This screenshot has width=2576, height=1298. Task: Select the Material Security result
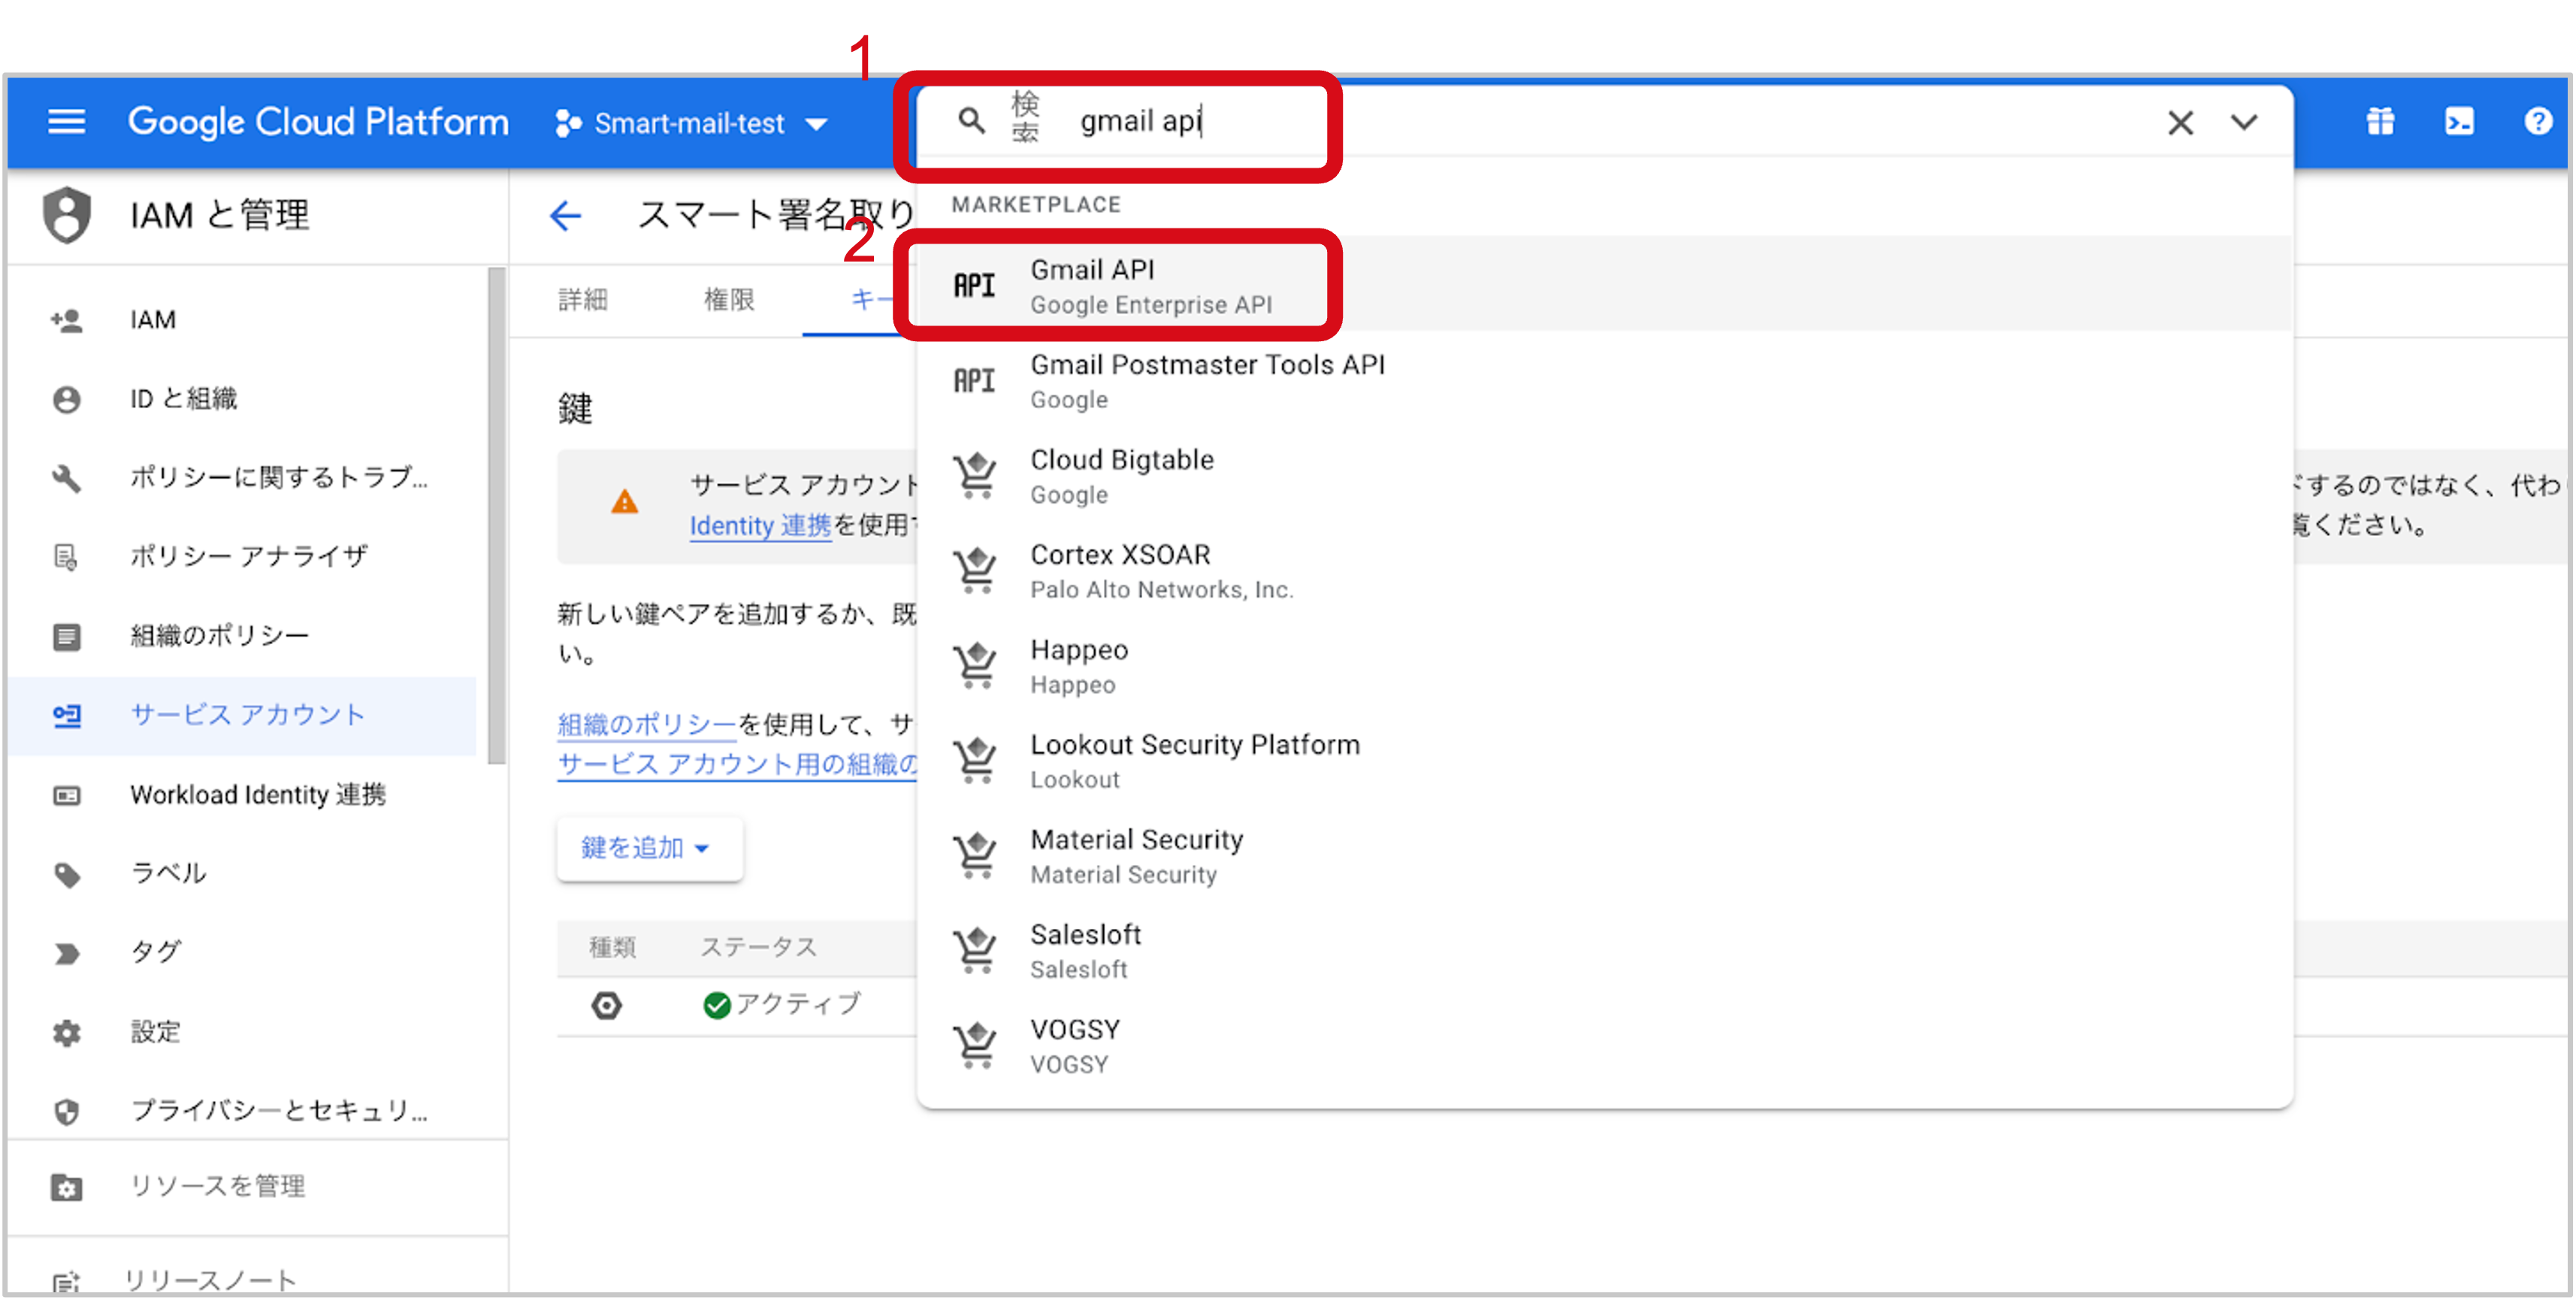click(1604, 856)
